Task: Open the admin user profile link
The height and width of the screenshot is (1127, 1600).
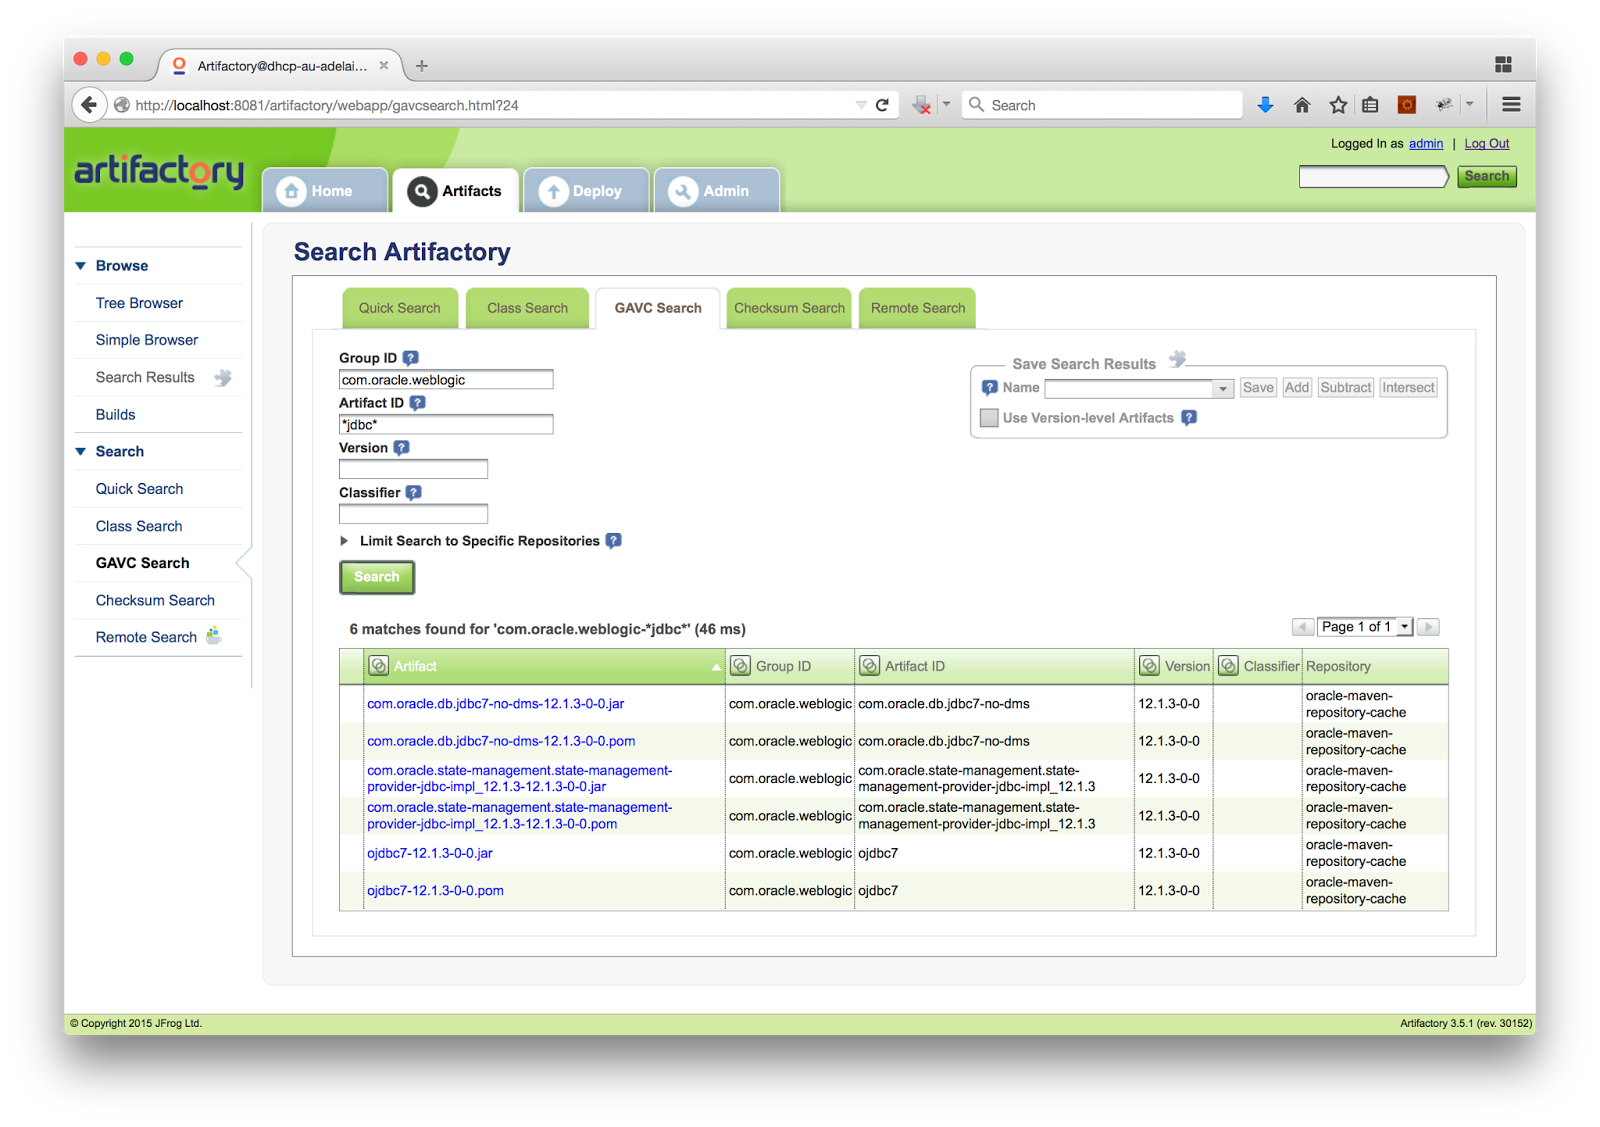Action: (1426, 144)
